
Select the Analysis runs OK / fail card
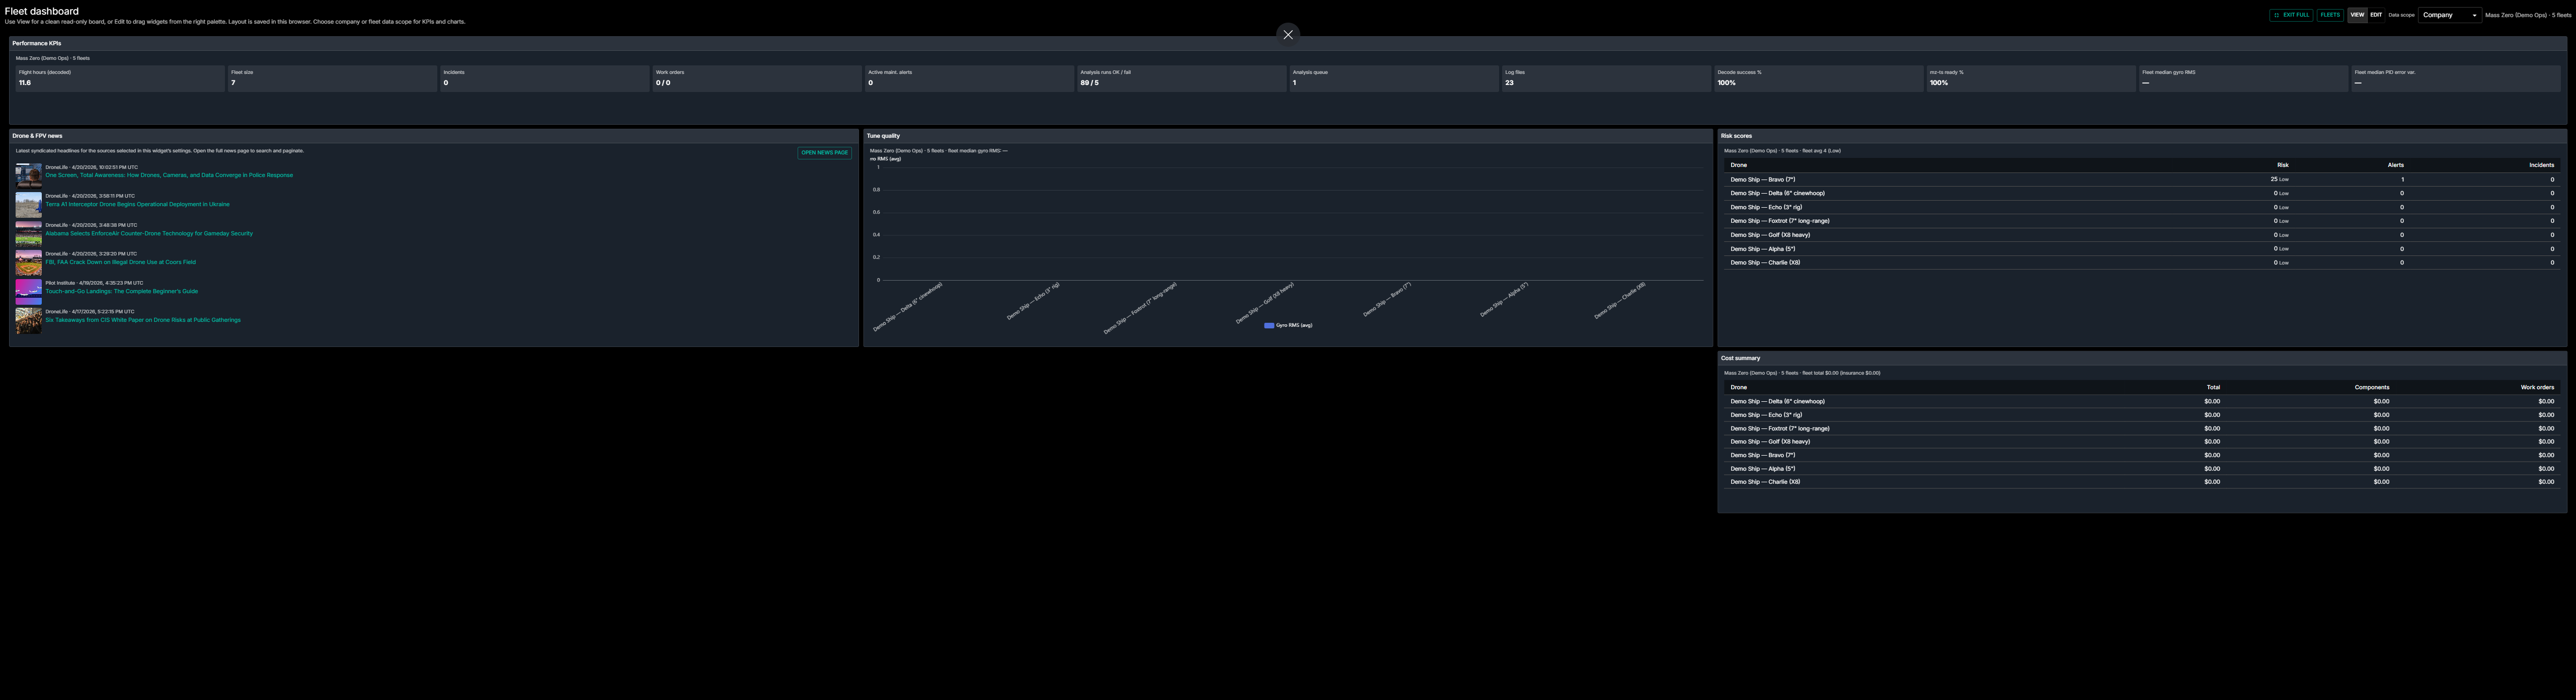pos(1181,78)
